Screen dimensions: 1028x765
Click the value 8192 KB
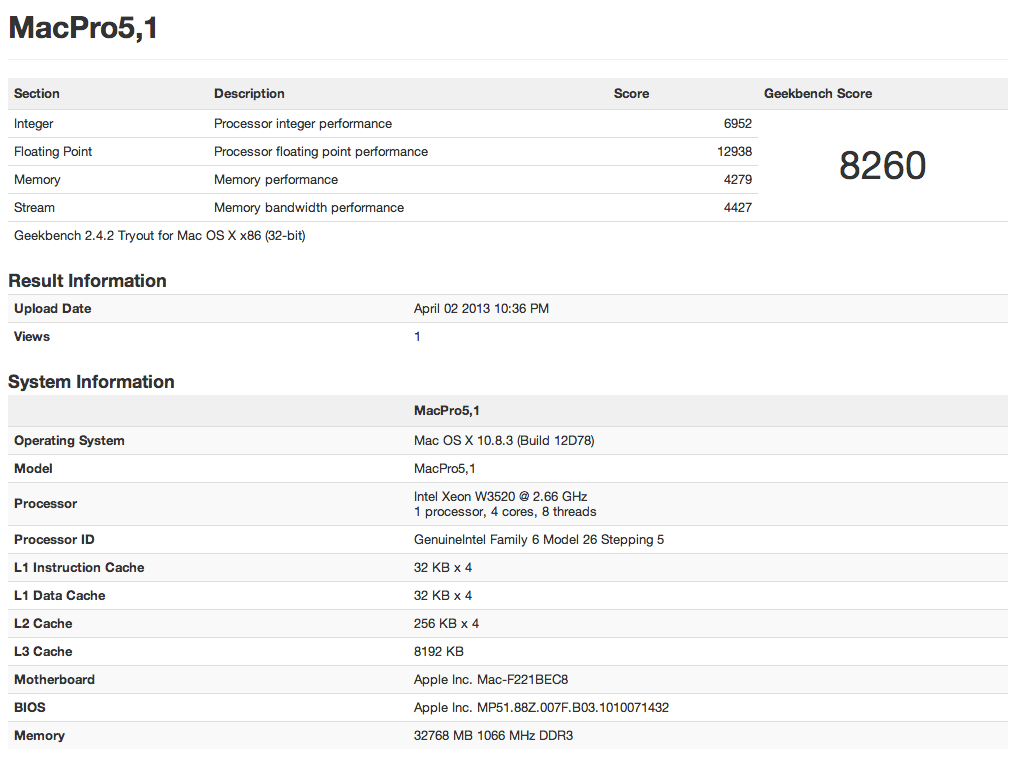pyautogui.click(x=439, y=652)
